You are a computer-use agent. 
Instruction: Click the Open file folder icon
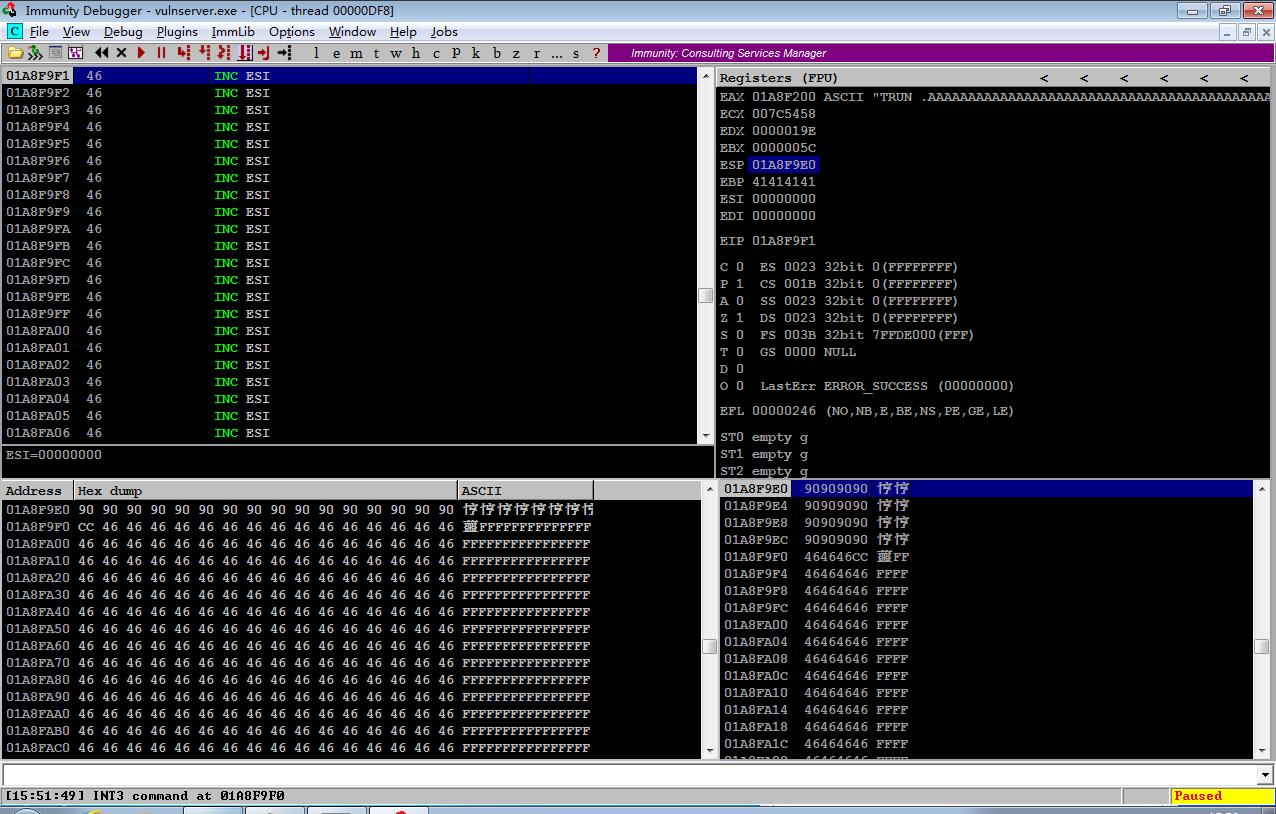tap(15, 53)
